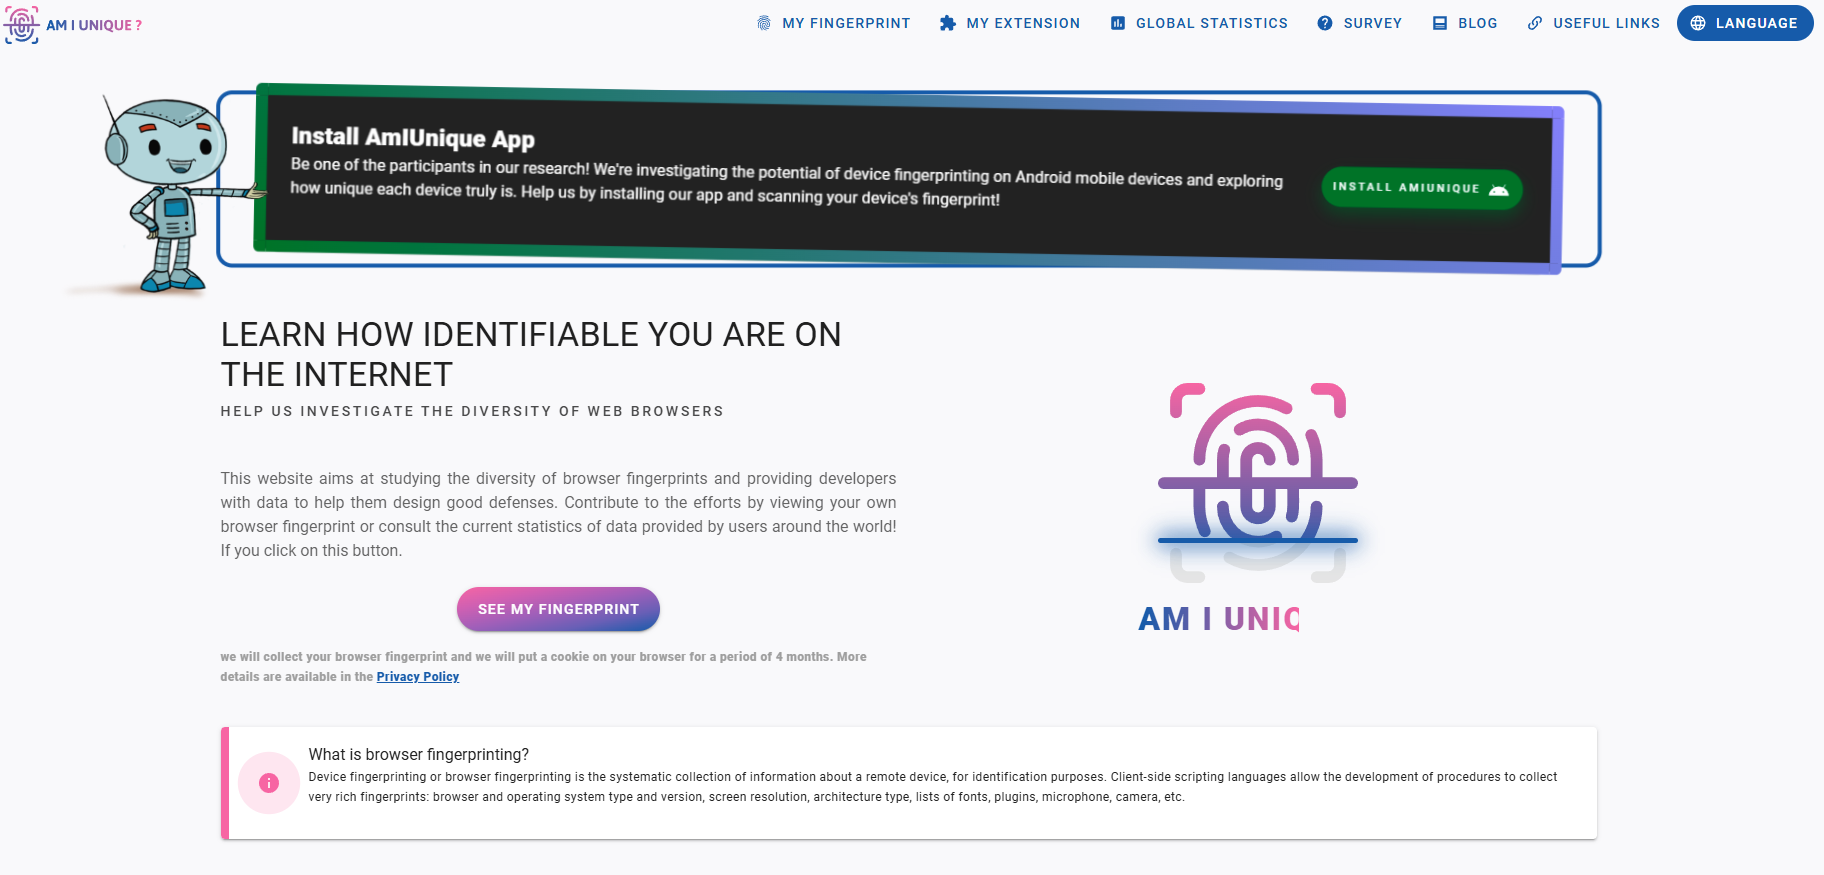This screenshot has width=1824, height=875.
Task: Click the puzzle piece extension icon
Action: point(947,23)
